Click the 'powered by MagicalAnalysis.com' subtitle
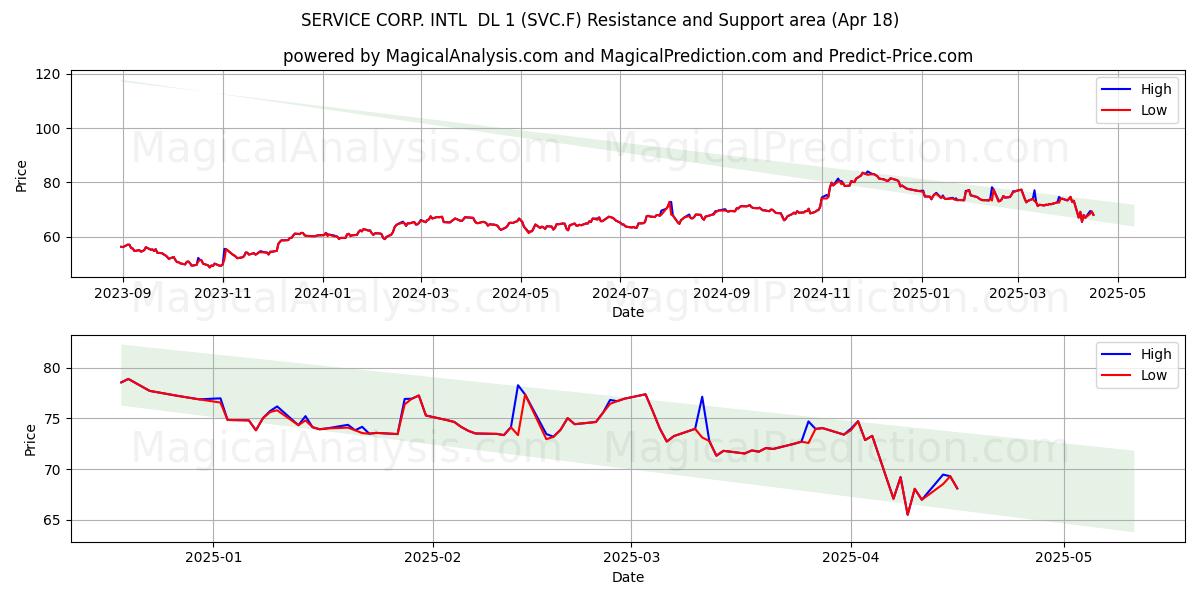The height and width of the screenshot is (600, 1200). coord(628,56)
